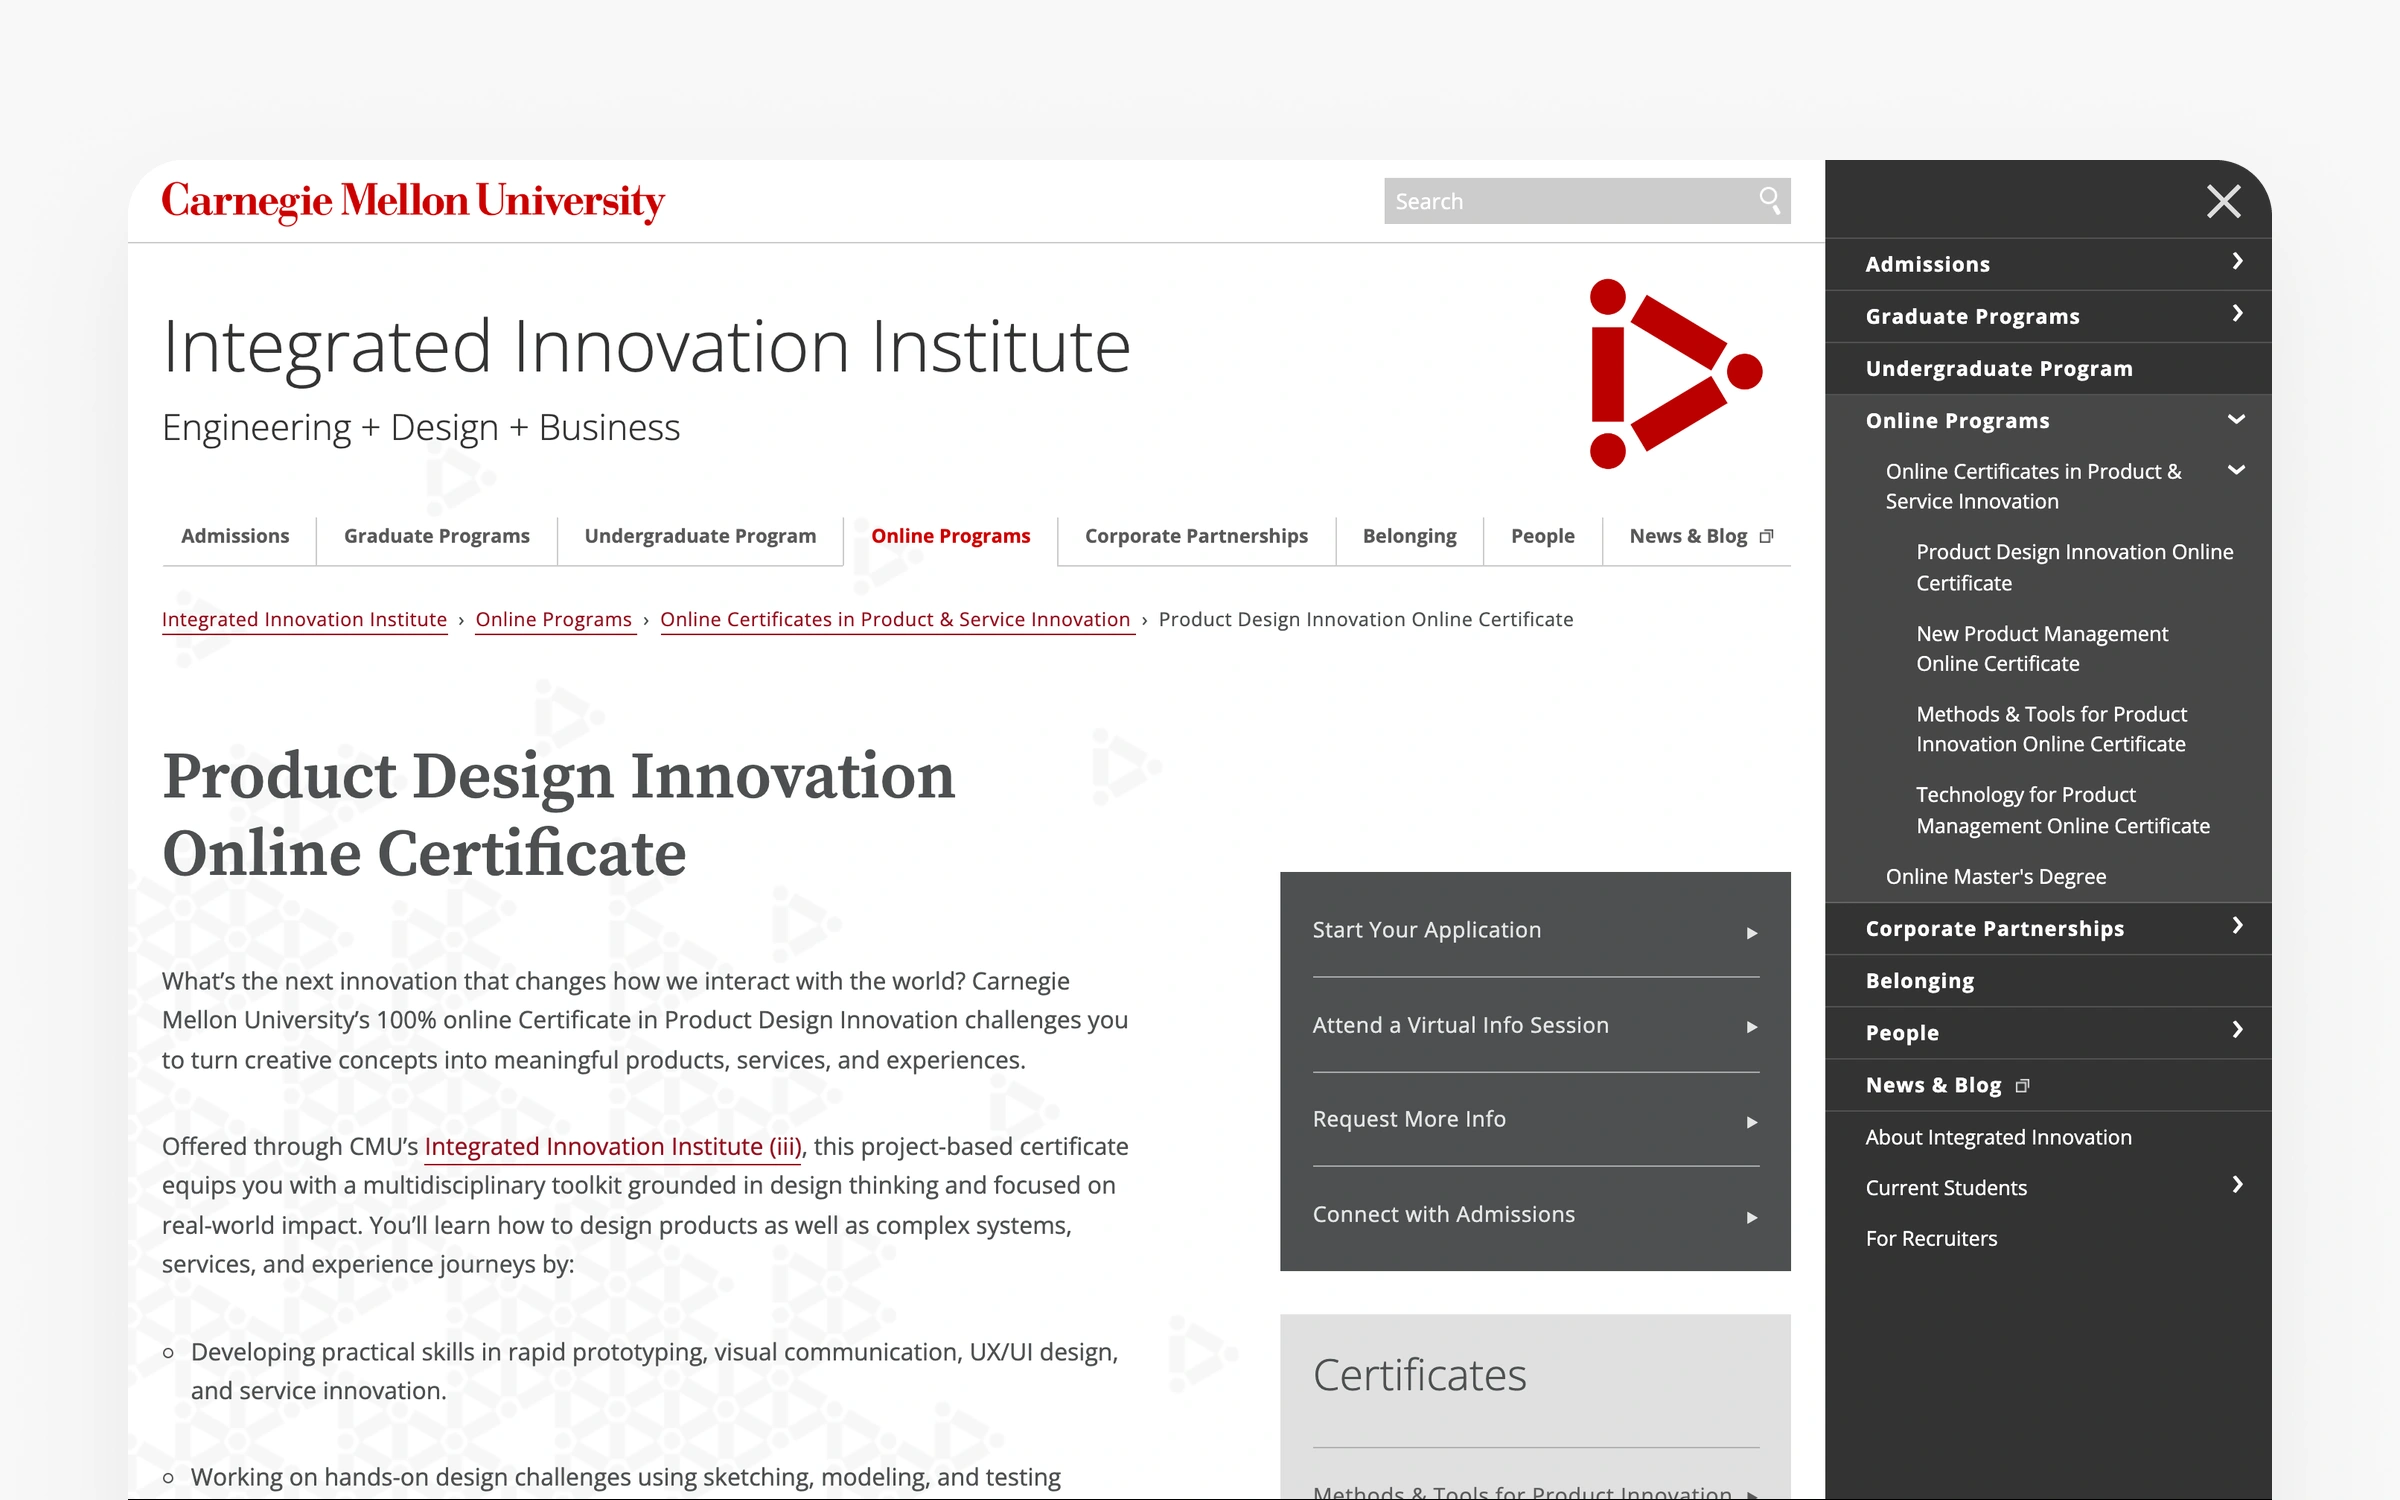The height and width of the screenshot is (1500, 2400).
Task: Expand Graduate Programs chevron in sidebar
Action: tap(2237, 314)
